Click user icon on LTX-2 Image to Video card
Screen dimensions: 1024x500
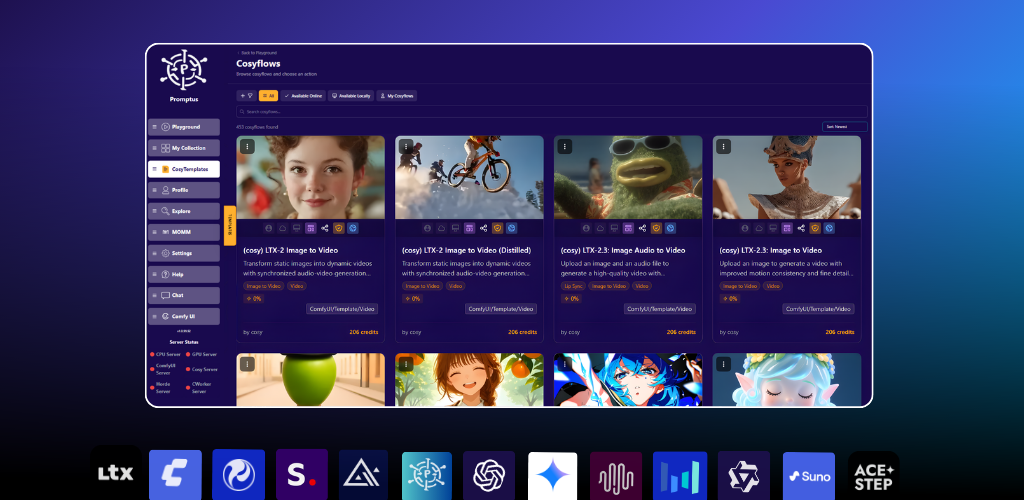click(268, 228)
